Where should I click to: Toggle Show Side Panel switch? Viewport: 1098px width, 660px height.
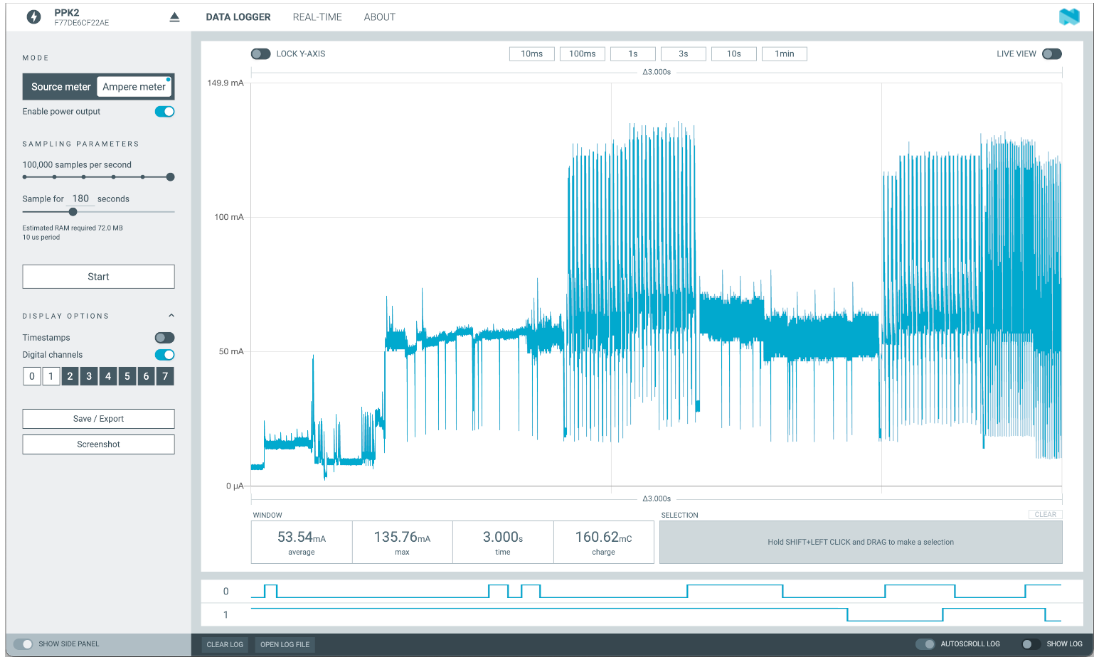click(x=23, y=644)
